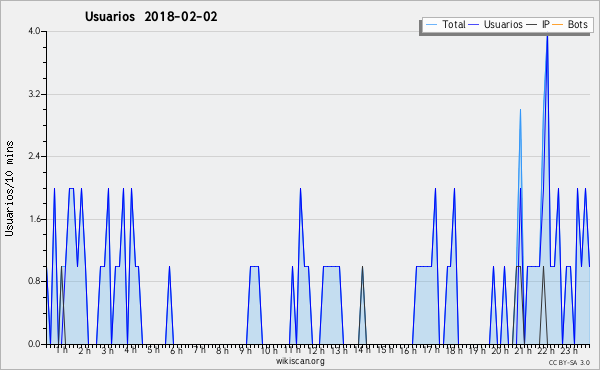
Task: Click the IP legend label
Action: (545, 24)
